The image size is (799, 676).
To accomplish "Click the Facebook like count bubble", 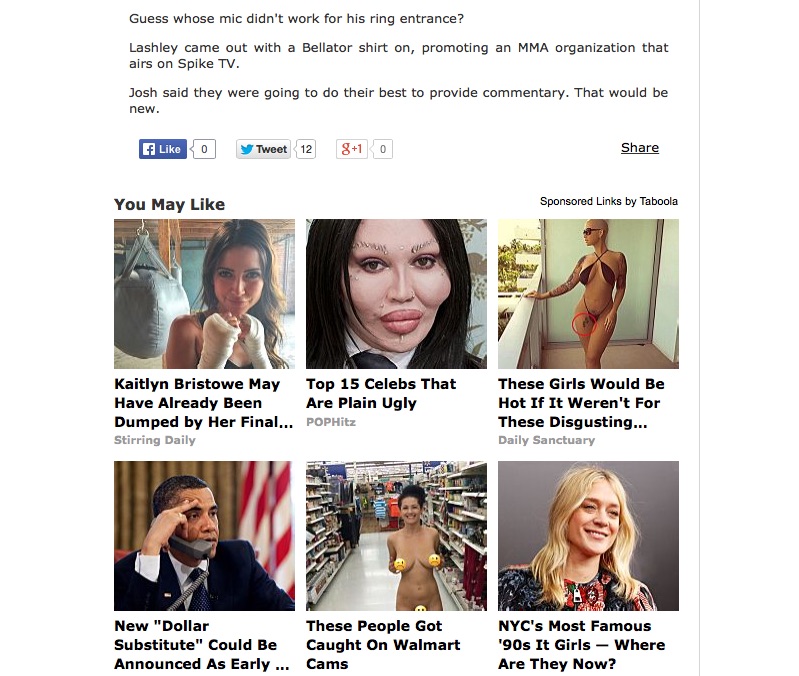I will (x=204, y=149).
